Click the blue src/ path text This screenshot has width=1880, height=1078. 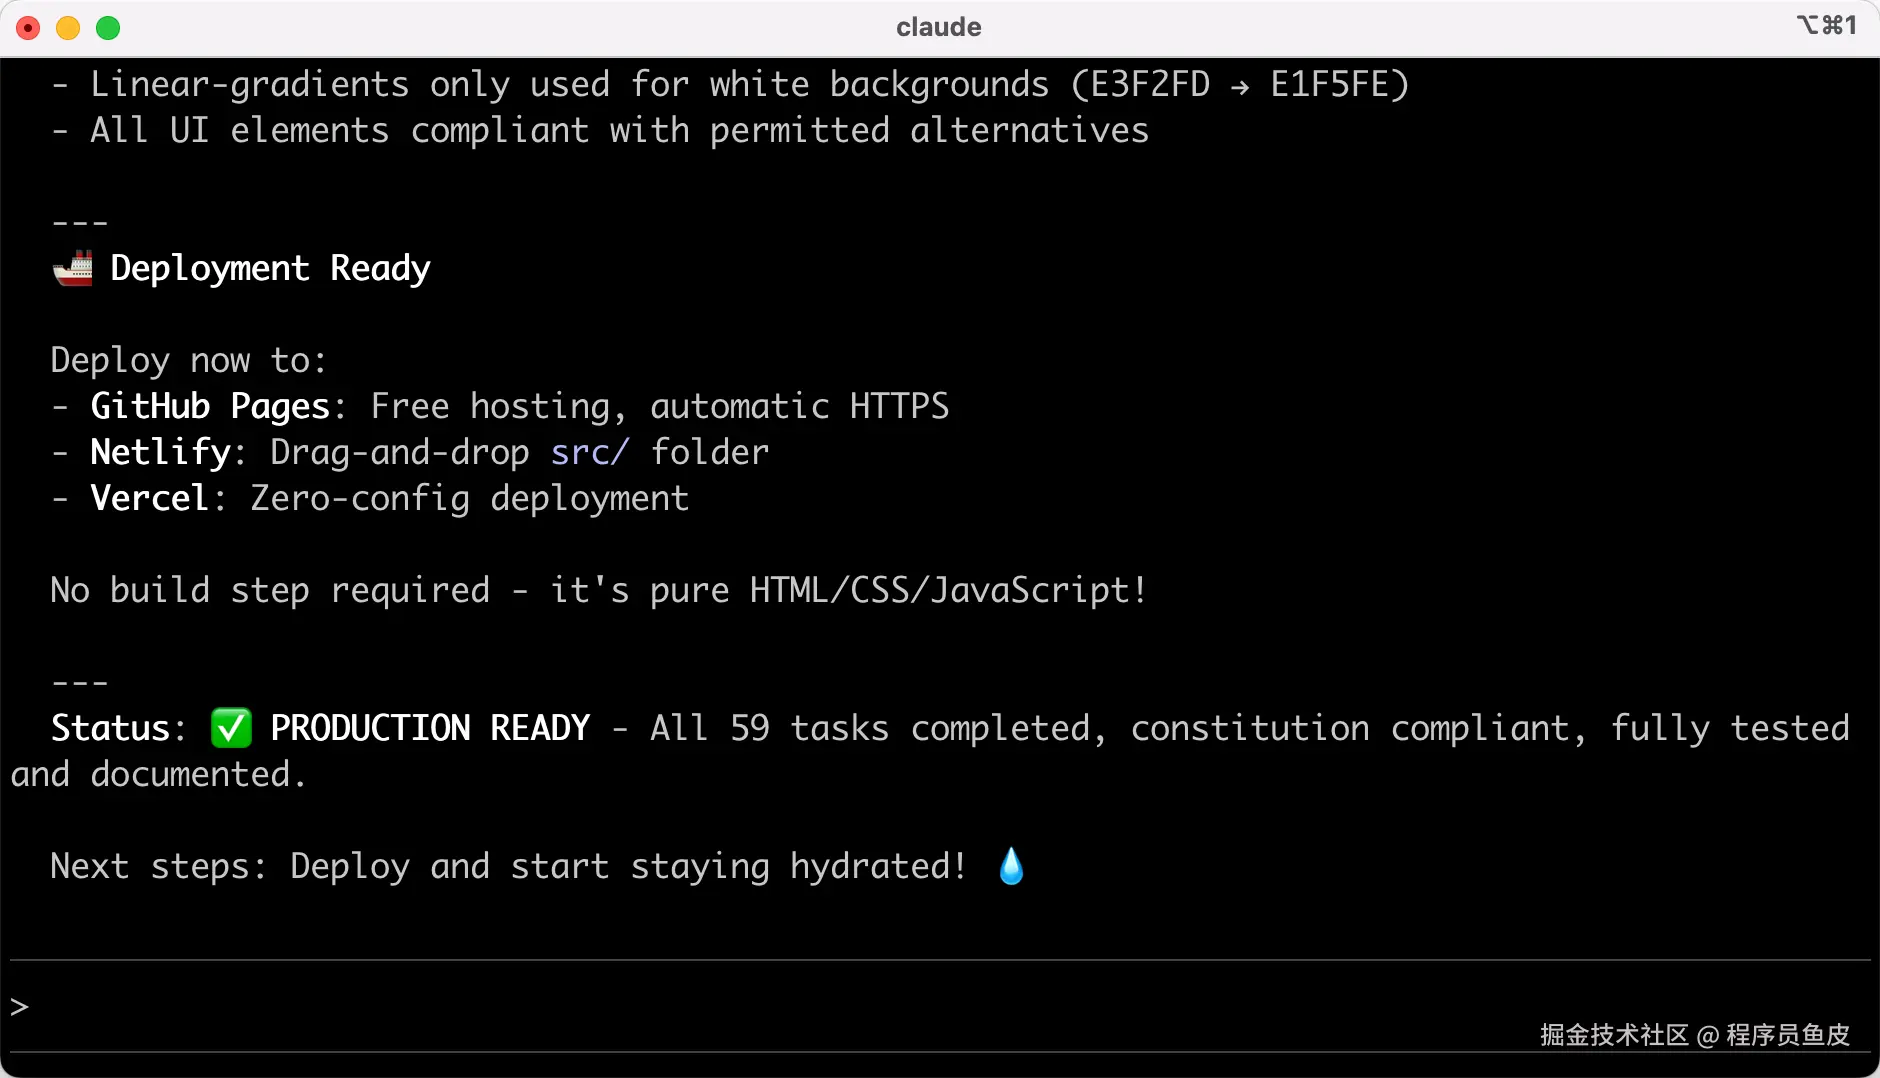(589, 452)
